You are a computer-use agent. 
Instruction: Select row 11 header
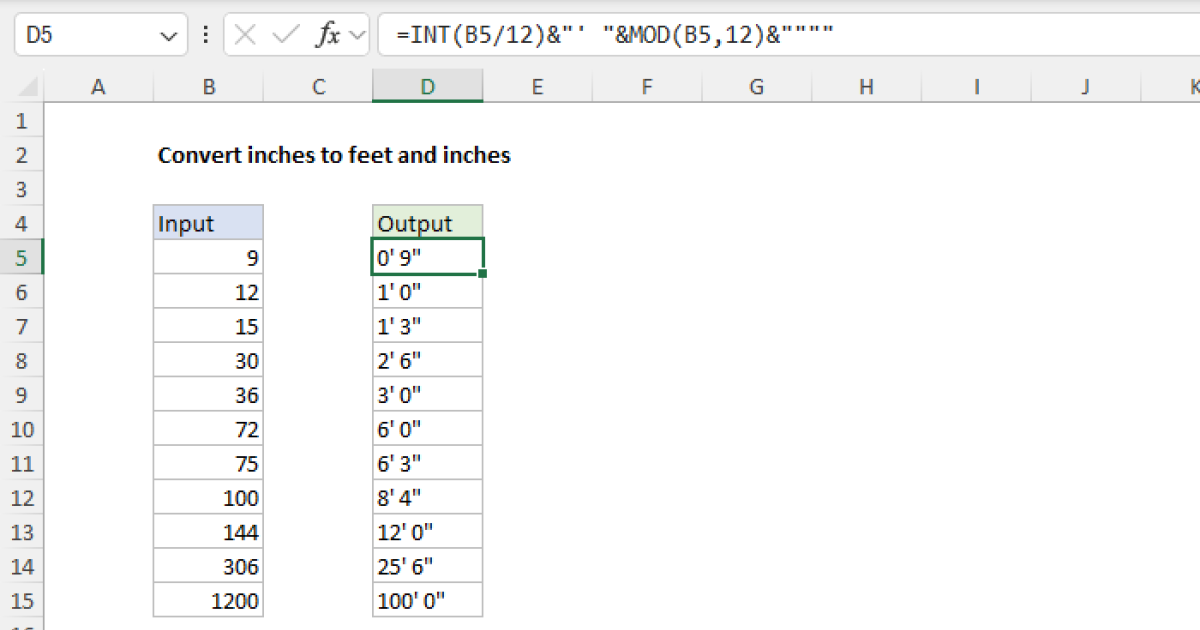tap(22, 463)
